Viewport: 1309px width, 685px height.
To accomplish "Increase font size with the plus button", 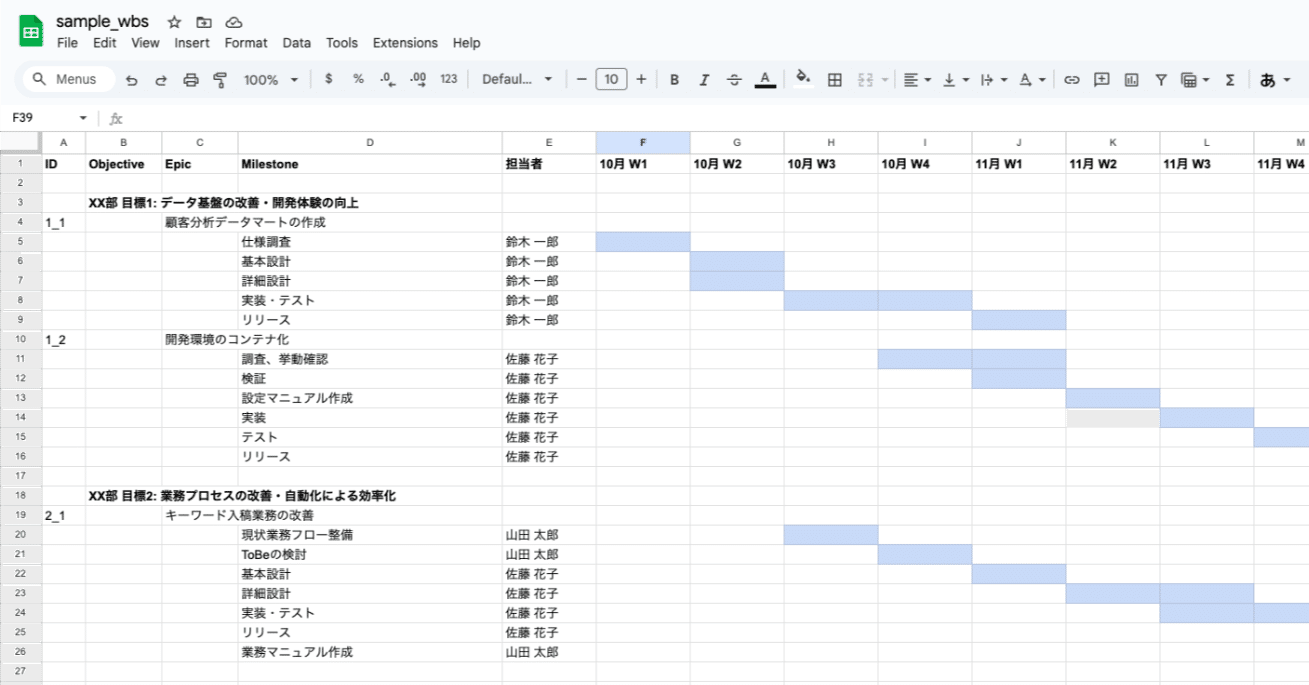I will [641, 79].
